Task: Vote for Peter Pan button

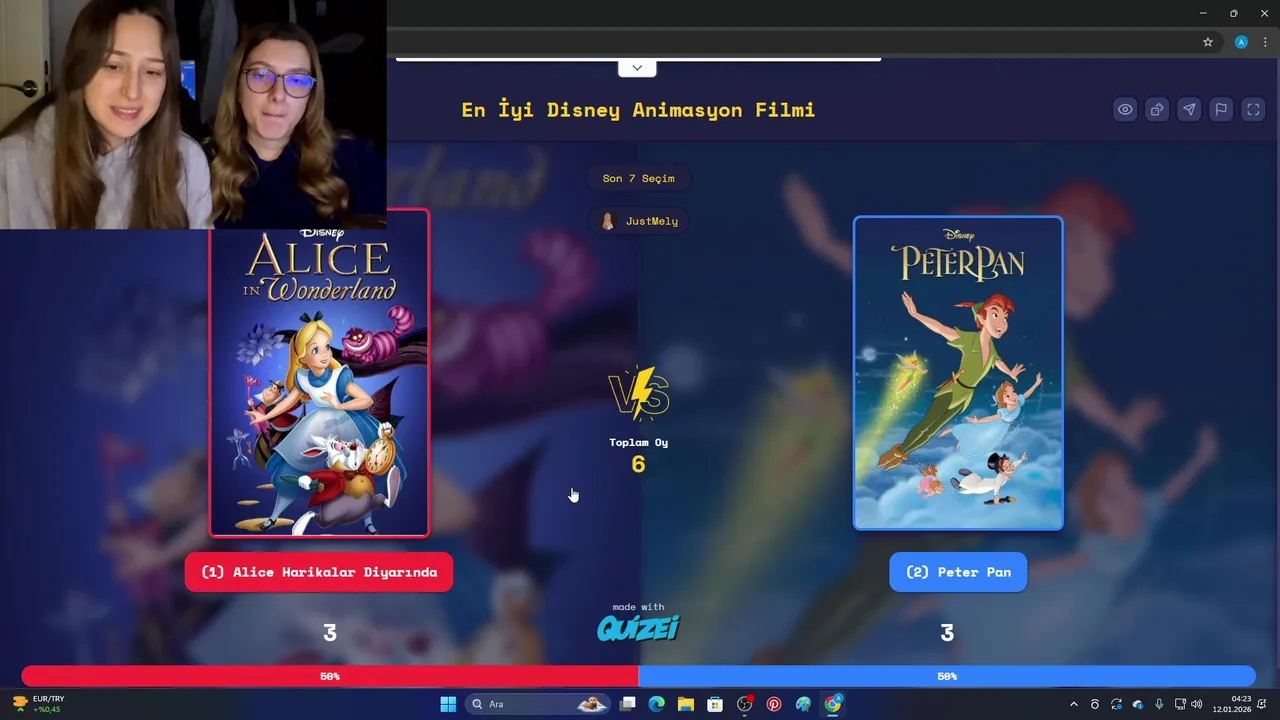Action: coord(958,572)
